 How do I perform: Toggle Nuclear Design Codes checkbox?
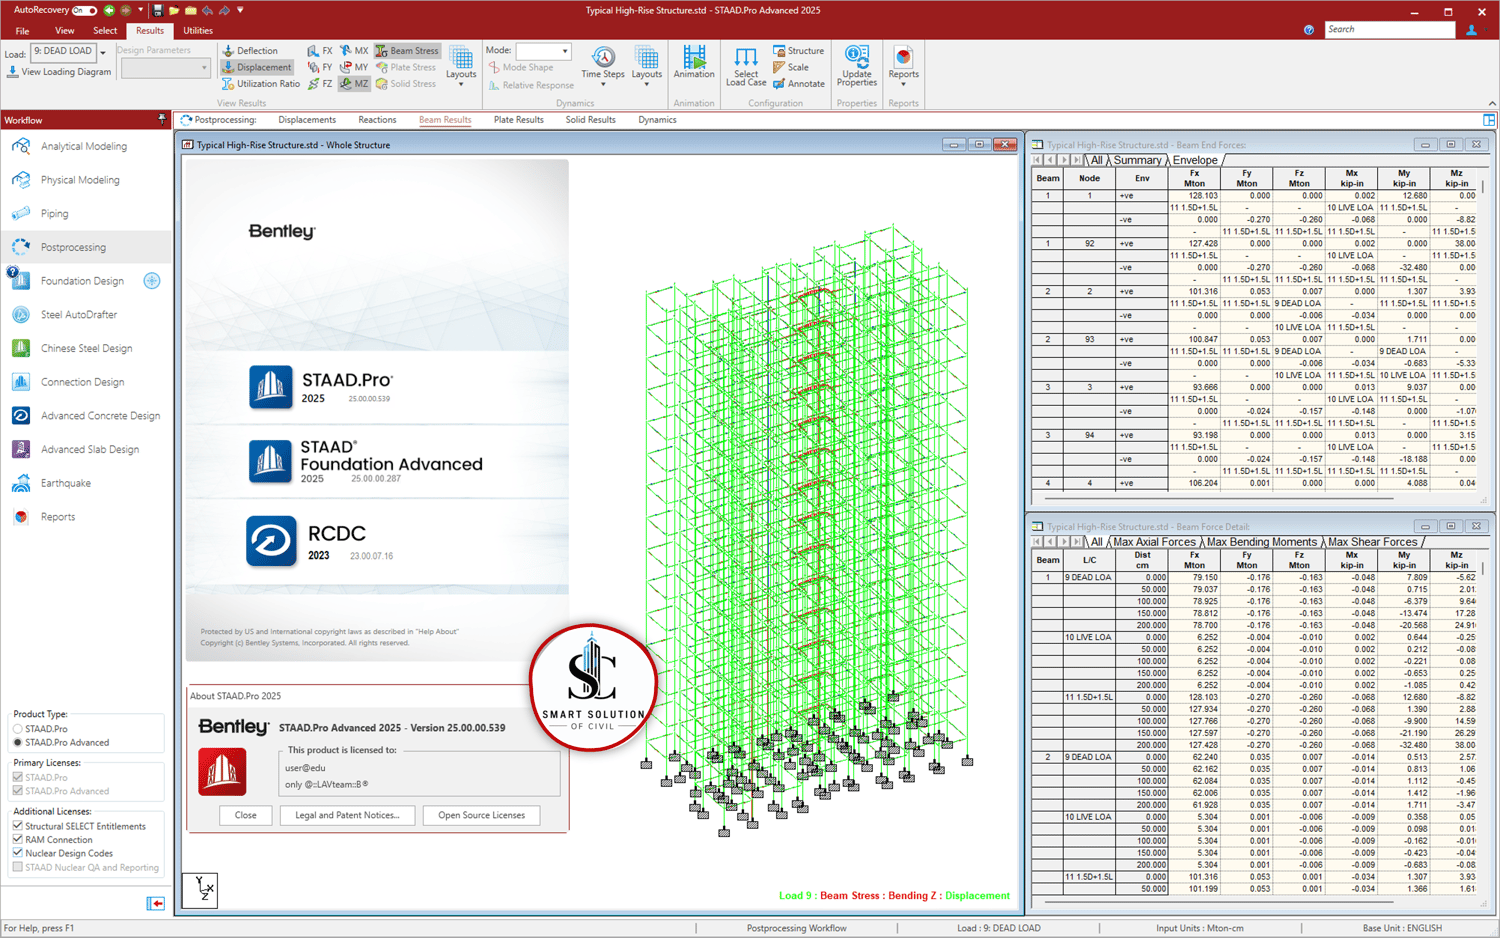pos(18,853)
